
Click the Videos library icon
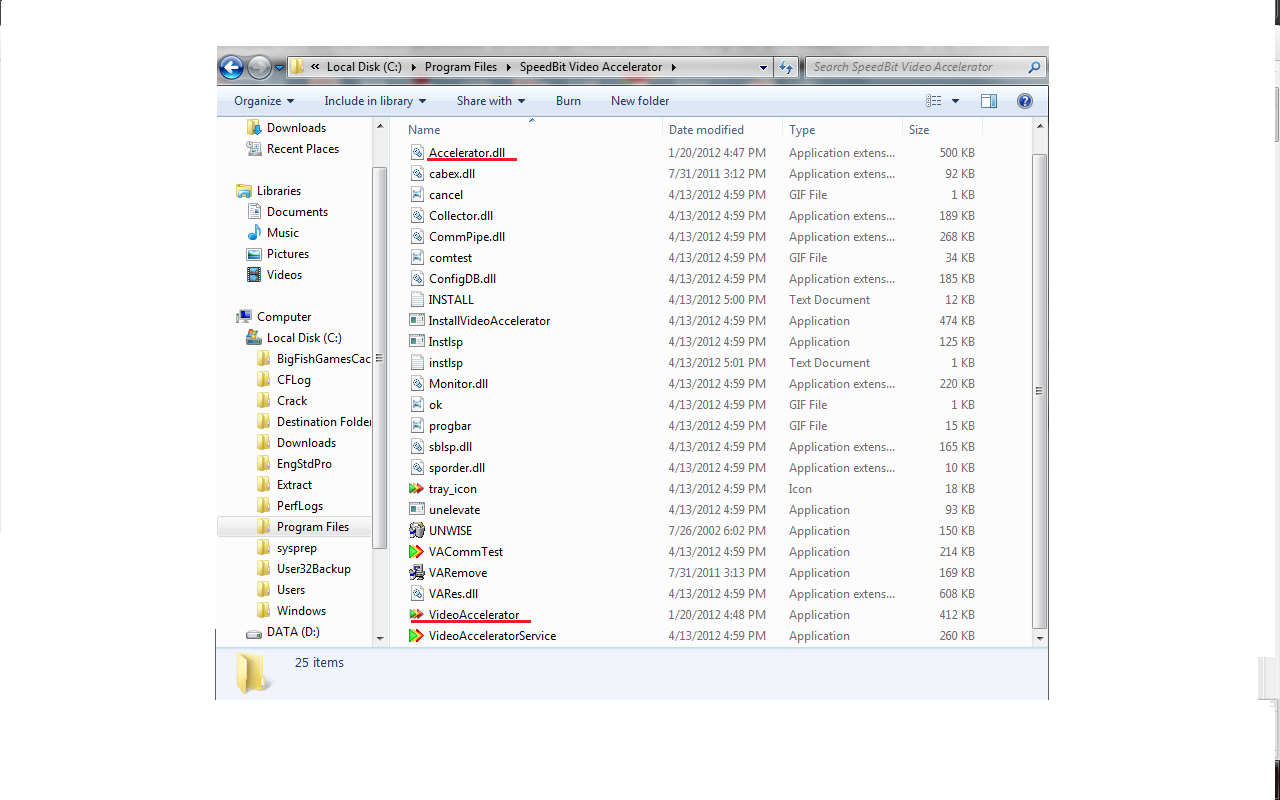[x=254, y=275]
